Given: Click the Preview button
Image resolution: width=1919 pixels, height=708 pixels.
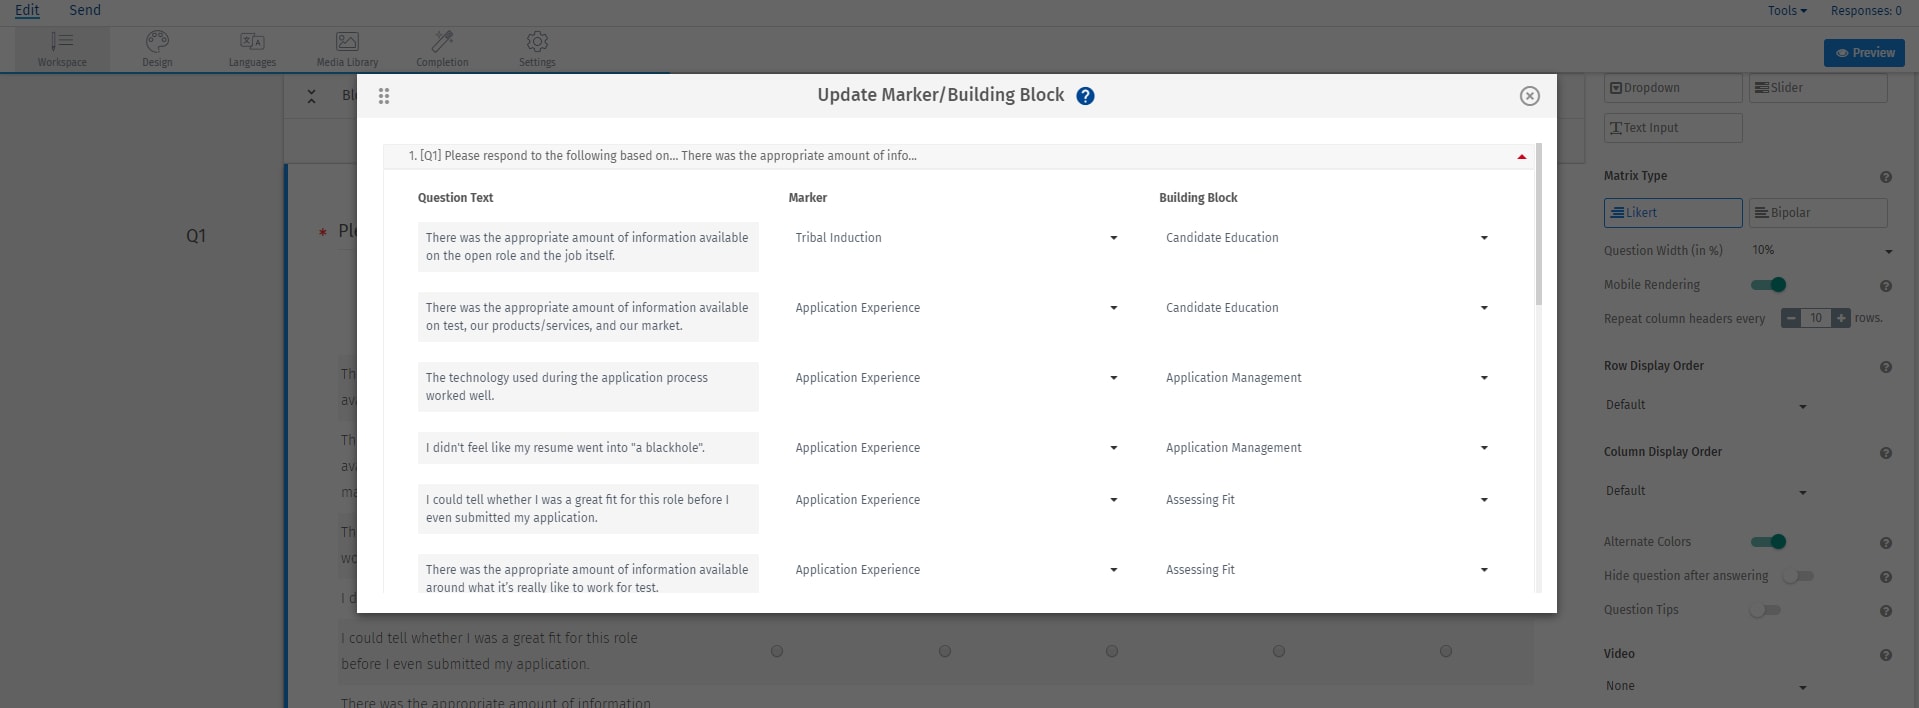Looking at the screenshot, I should point(1864,53).
